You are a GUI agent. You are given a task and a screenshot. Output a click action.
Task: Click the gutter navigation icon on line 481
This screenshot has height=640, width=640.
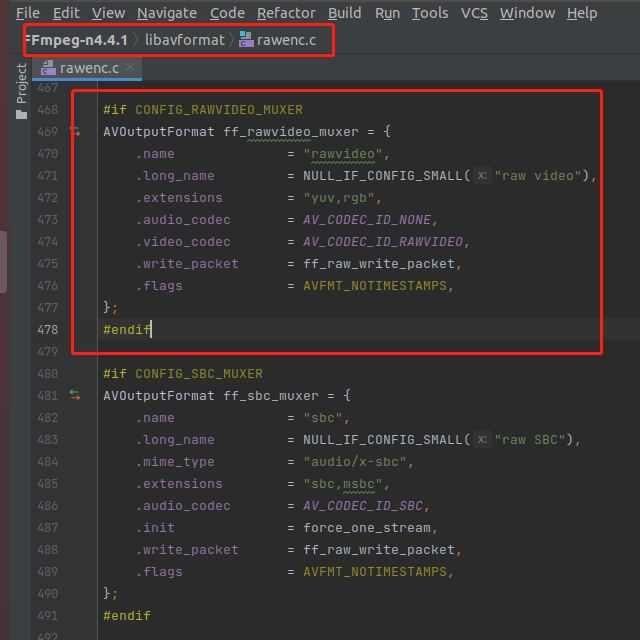coord(75,395)
